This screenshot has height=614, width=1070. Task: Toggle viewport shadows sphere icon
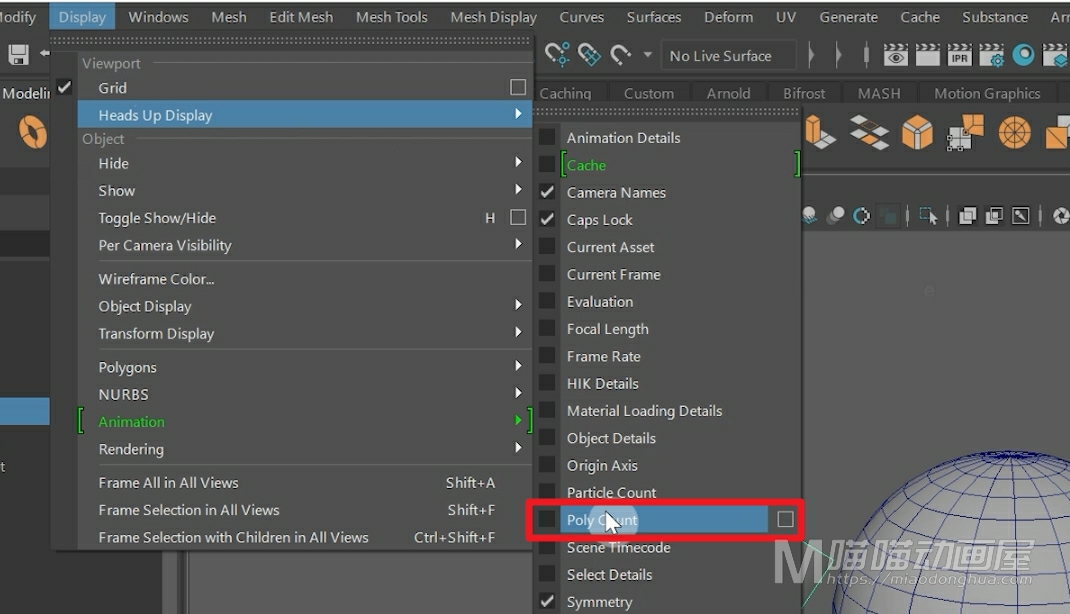click(809, 216)
